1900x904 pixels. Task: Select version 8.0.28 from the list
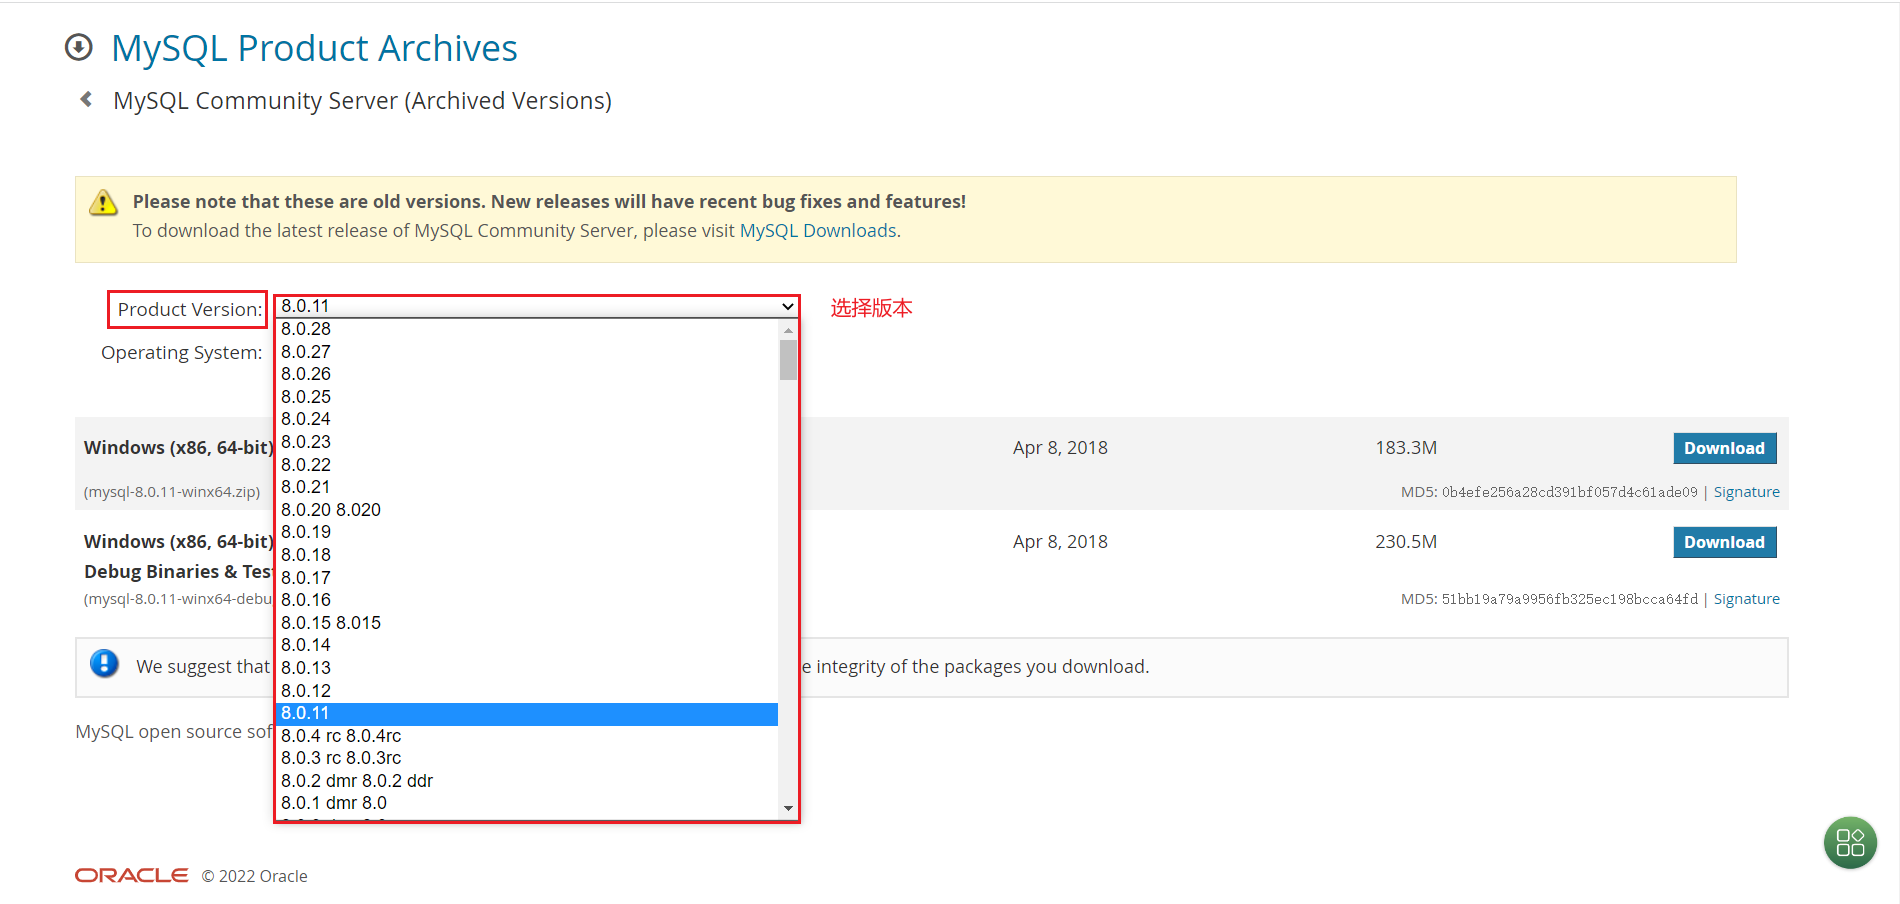point(306,329)
